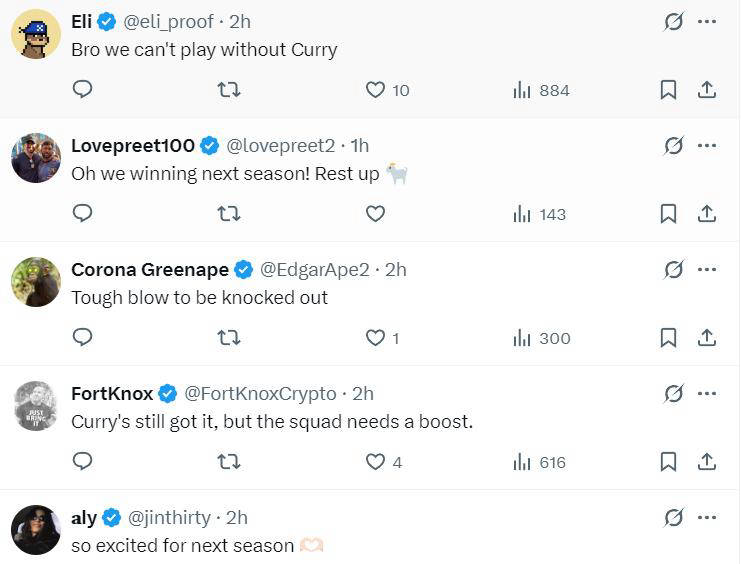Open Grok explain icon on Lovepreet100's tweet

pyautogui.click(x=674, y=145)
